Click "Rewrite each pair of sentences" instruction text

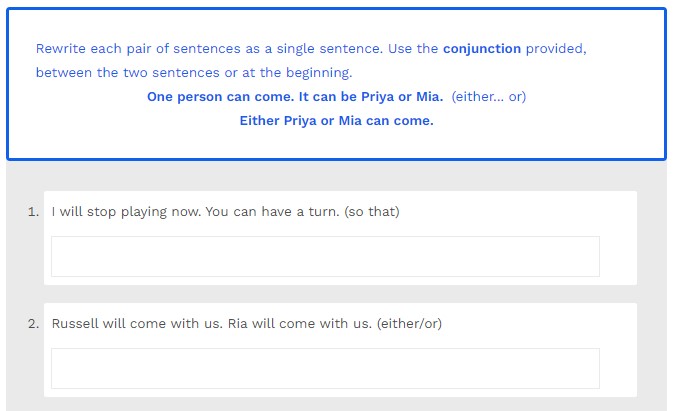(x=132, y=48)
